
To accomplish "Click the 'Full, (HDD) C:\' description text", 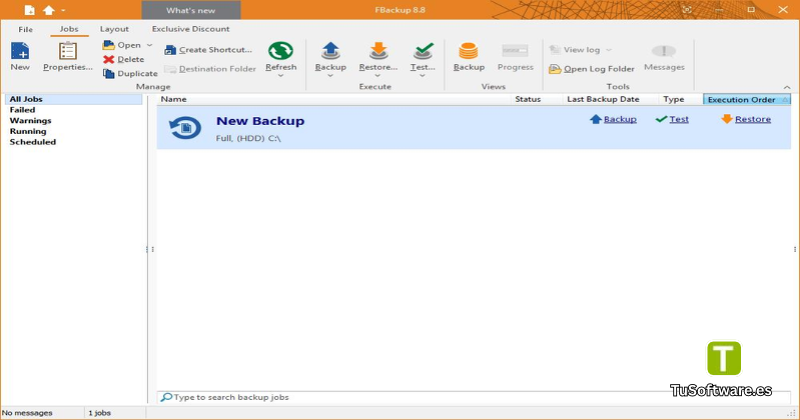I will [x=248, y=138].
